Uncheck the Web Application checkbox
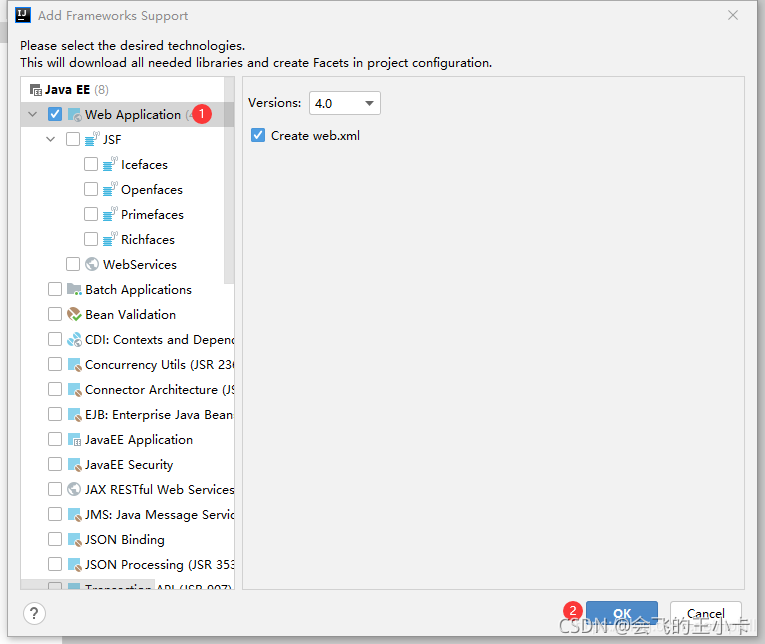Screen dimensions: 765x644 (55, 114)
